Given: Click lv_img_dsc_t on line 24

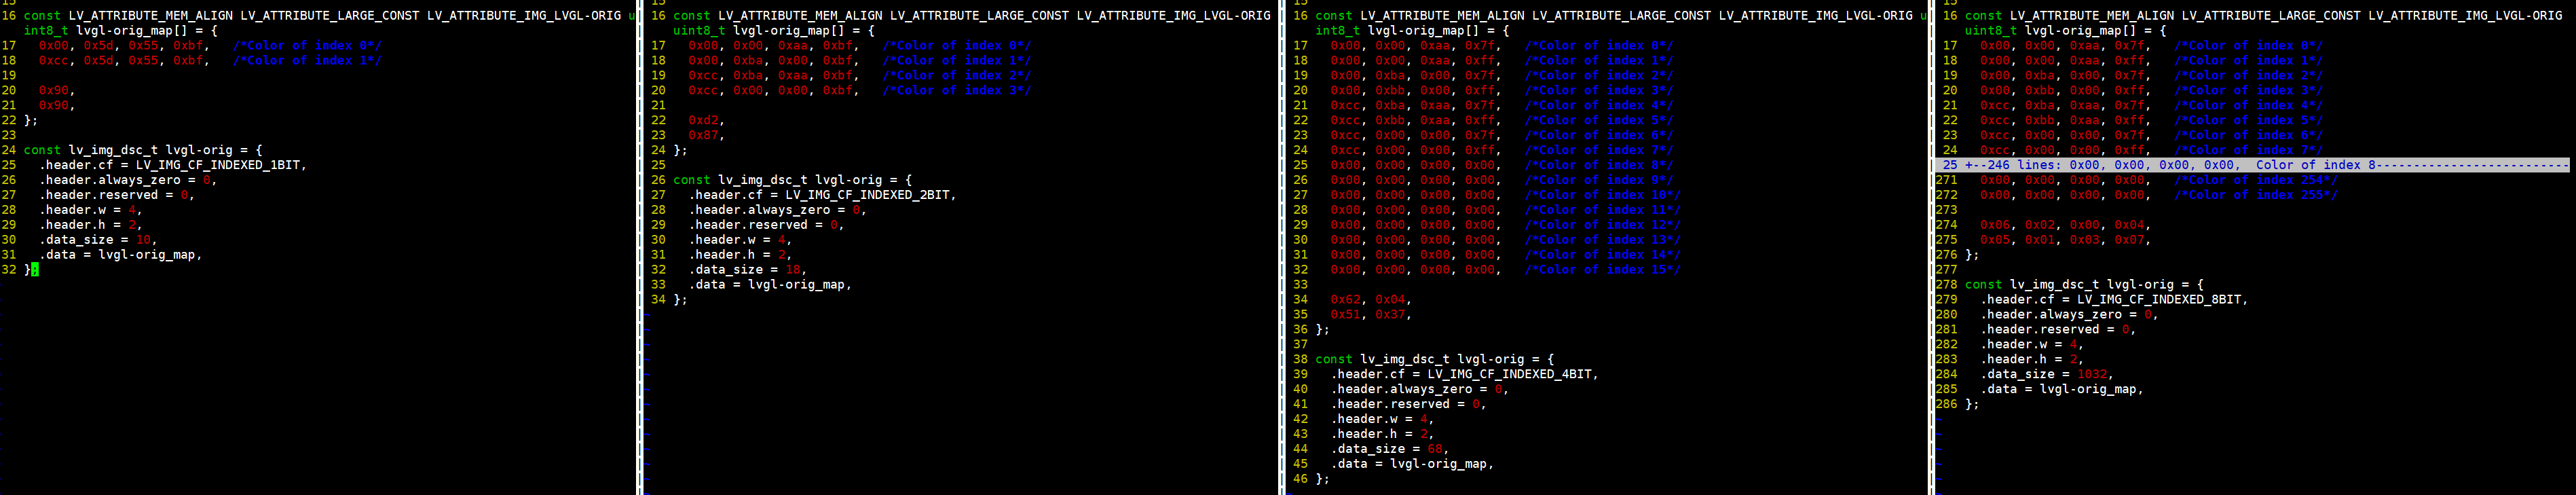Looking at the screenshot, I should click(113, 150).
